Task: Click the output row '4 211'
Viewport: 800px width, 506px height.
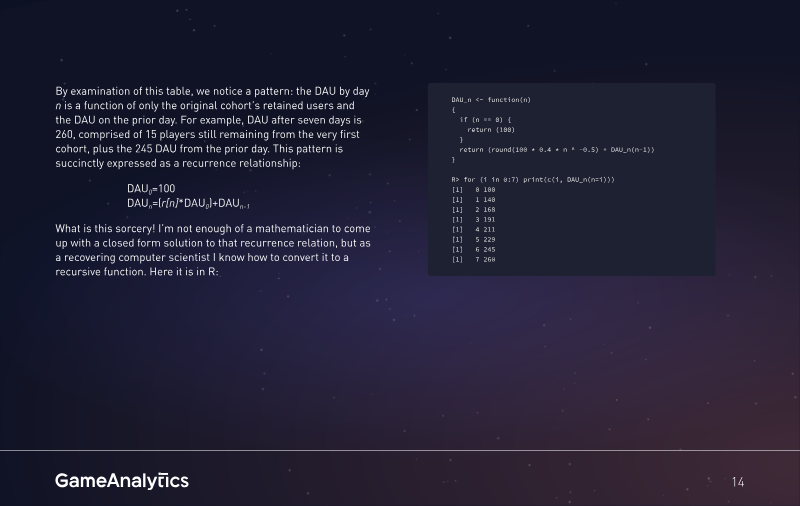Action: click(x=473, y=230)
